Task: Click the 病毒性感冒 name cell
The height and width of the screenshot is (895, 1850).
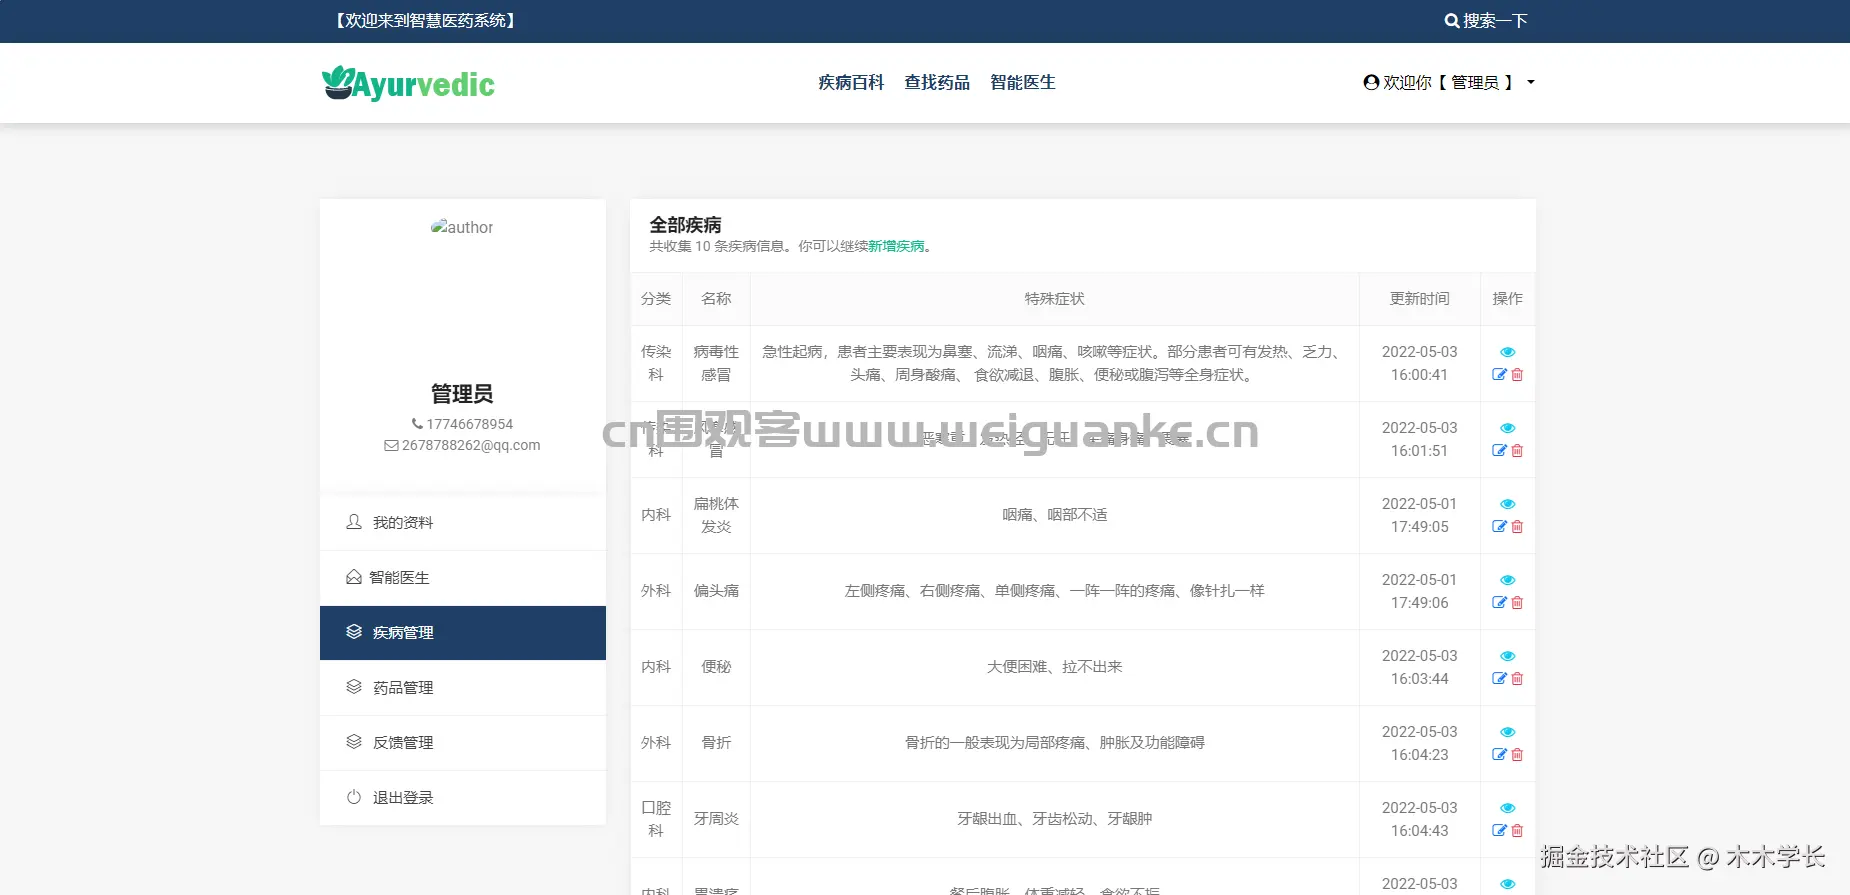Action: pyautogui.click(x=716, y=363)
